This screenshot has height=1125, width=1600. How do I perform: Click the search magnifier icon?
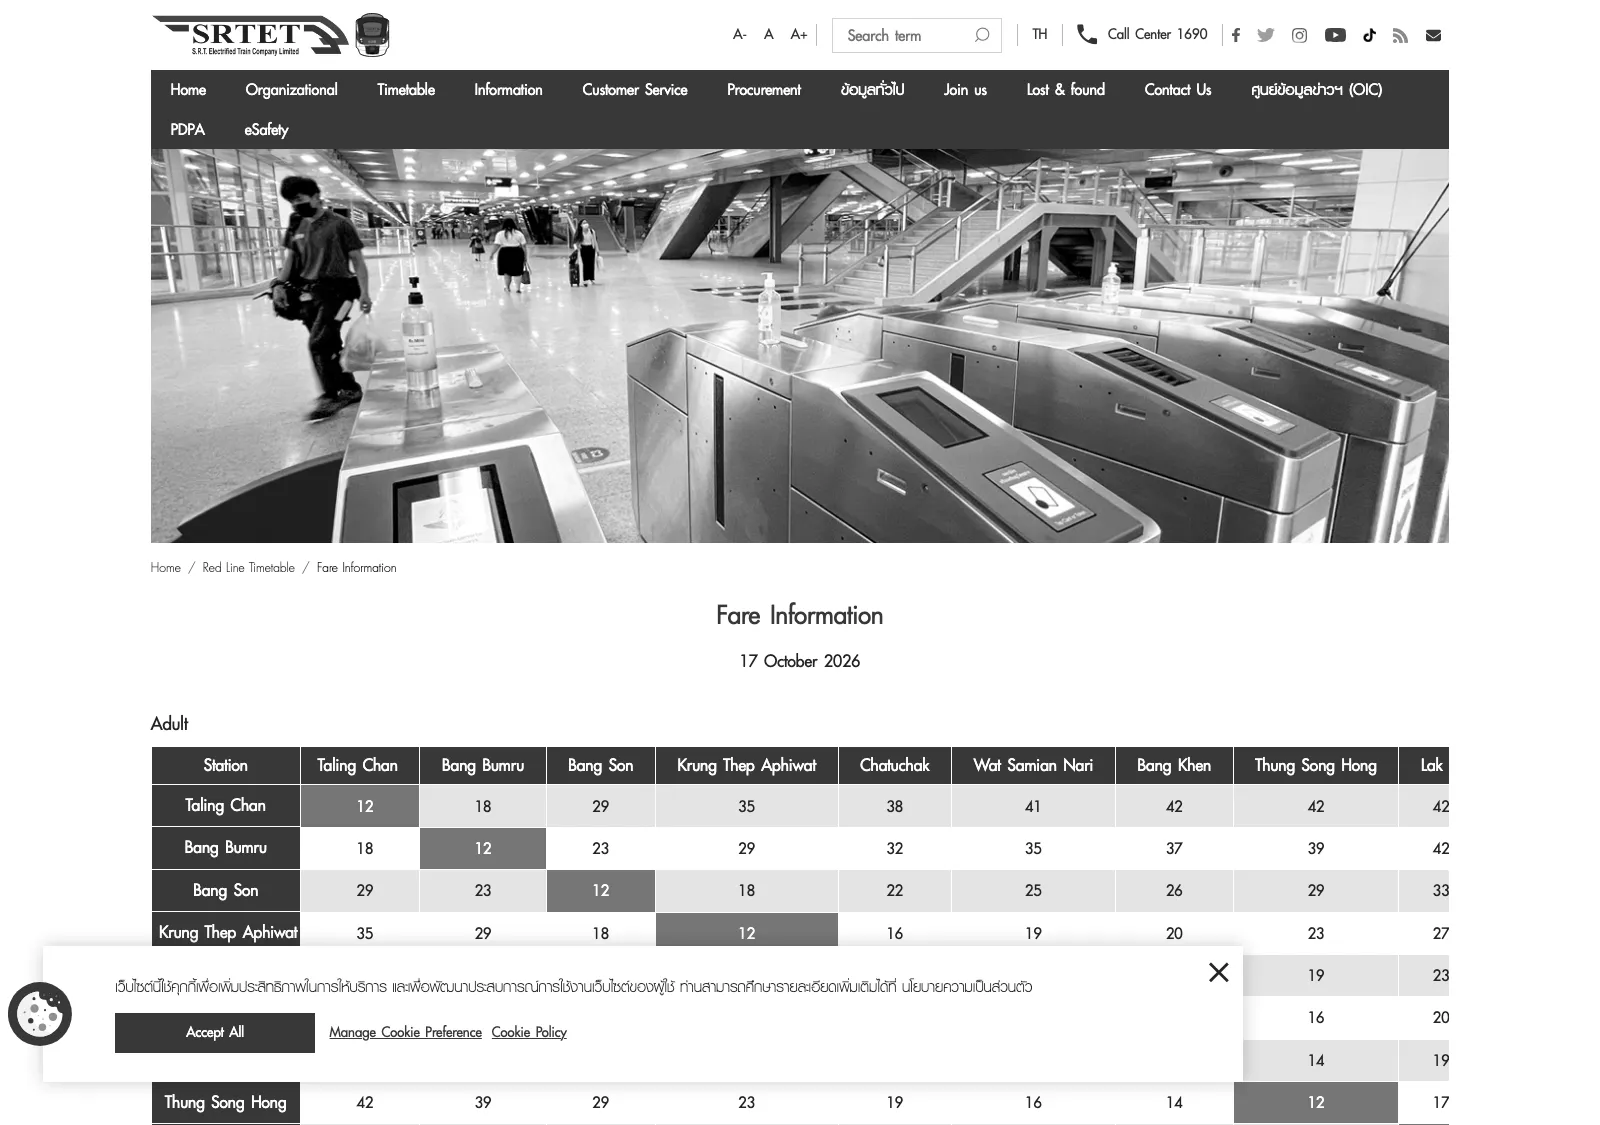pos(982,35)
